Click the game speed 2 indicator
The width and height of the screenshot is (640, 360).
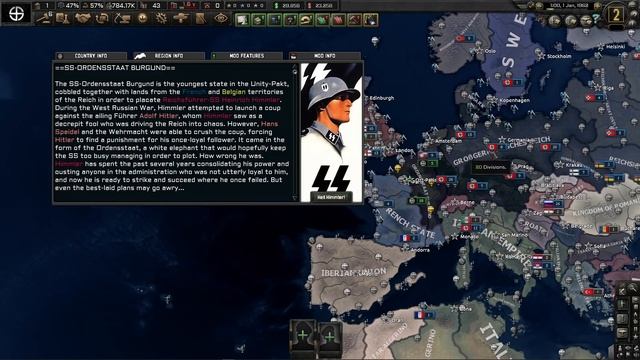tap(616, 15)
